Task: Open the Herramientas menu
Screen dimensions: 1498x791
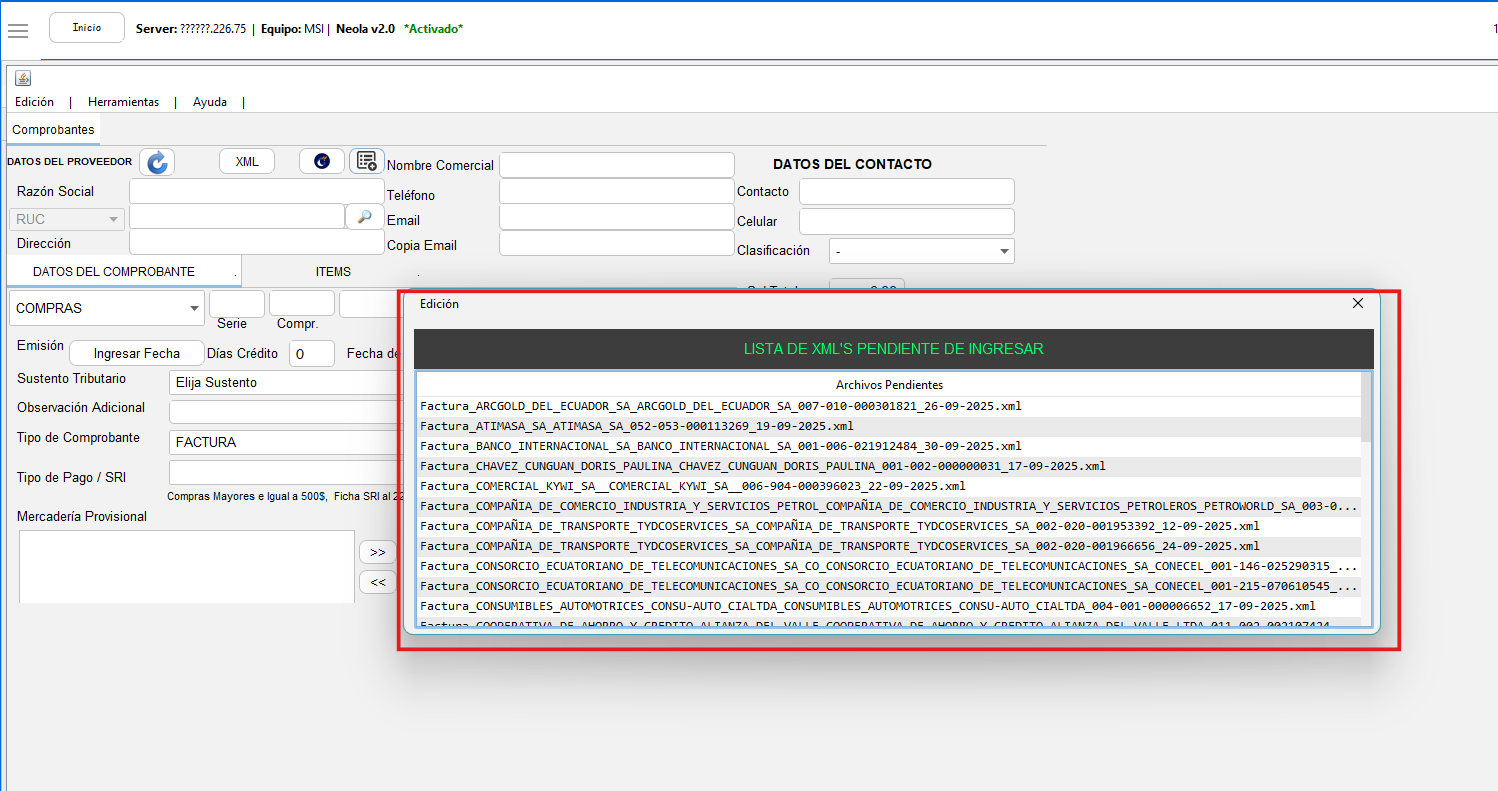Action: pos(123,102)
